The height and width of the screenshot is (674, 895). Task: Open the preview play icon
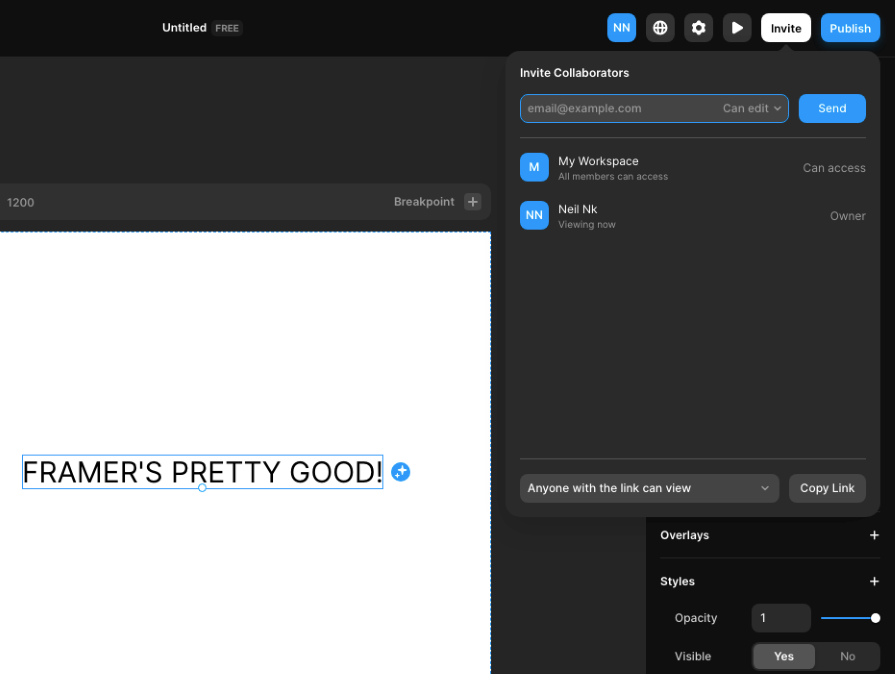(x=737, y=27)
